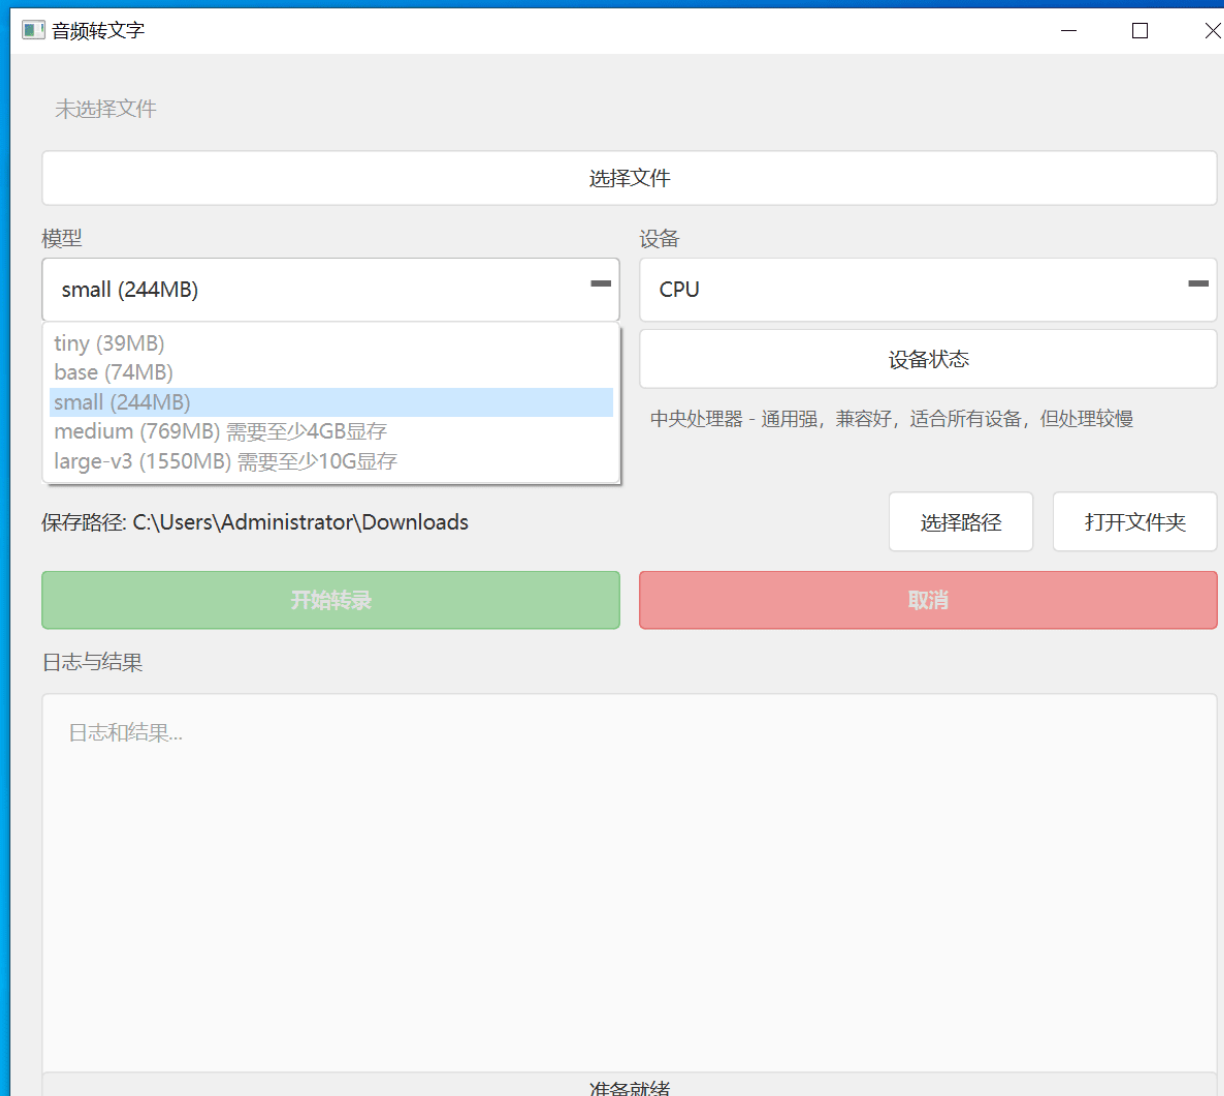This screenshot has width=1224, height=1096.
Task: Click the app icon in title bar
Action: click(33, 30)
